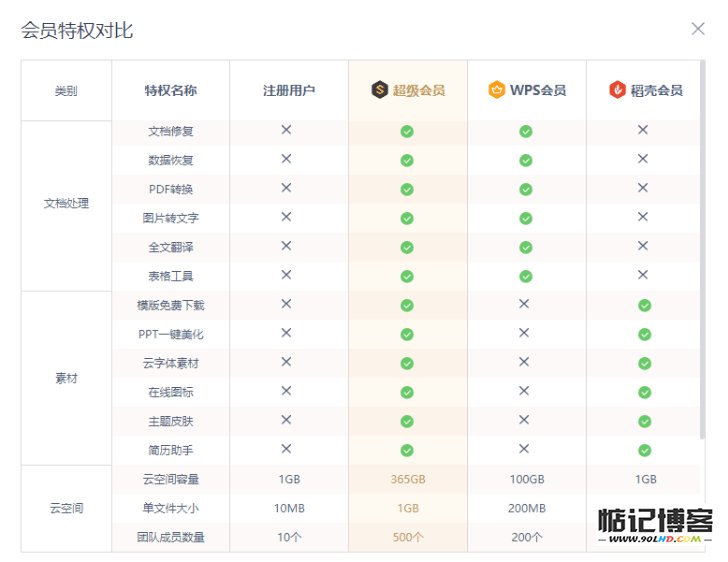Image resolution: width=728 pixels, height=562 pixels.
Task: Click 稻壳会员 check mark for 简历助手
Action: point(645,450)
